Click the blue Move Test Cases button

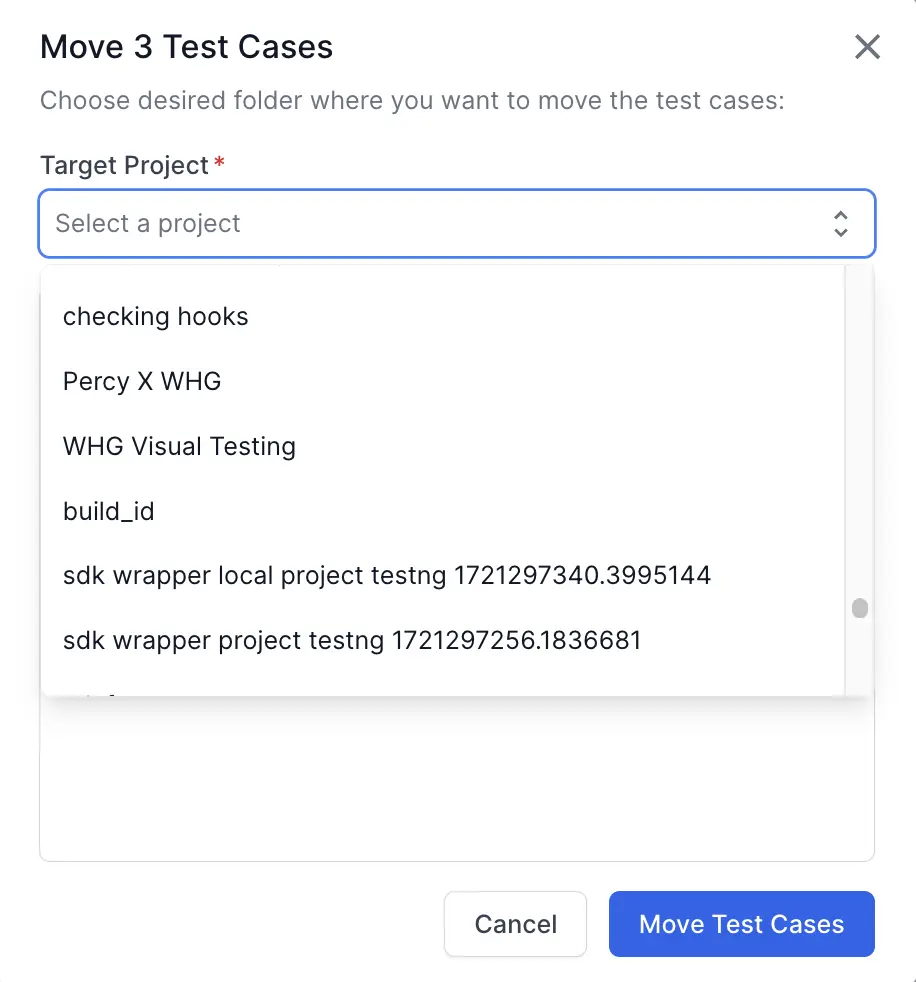tap(741, 924)
